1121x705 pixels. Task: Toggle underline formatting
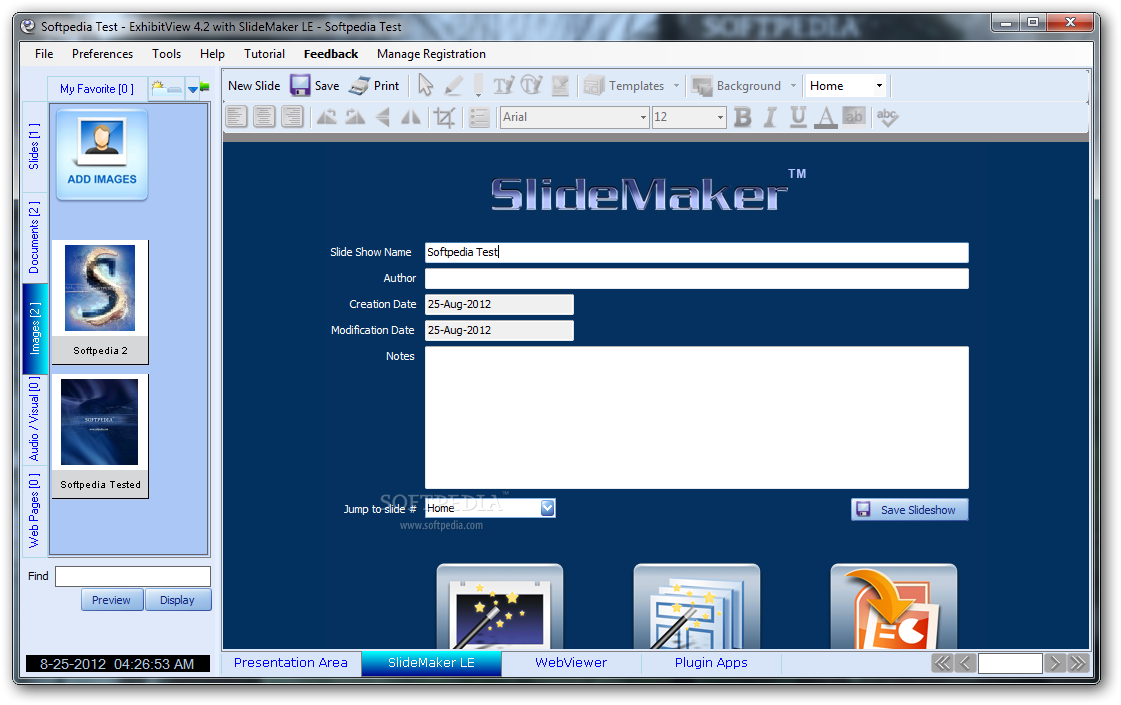pyautogui.click(x=798, y=117)
